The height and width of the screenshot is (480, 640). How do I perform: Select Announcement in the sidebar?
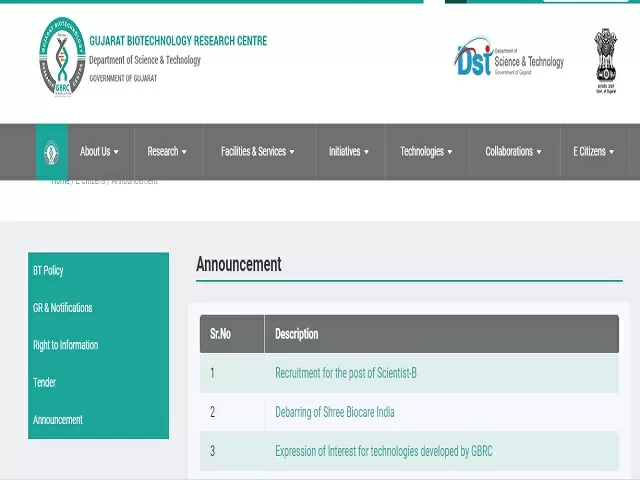click(58, 420)
